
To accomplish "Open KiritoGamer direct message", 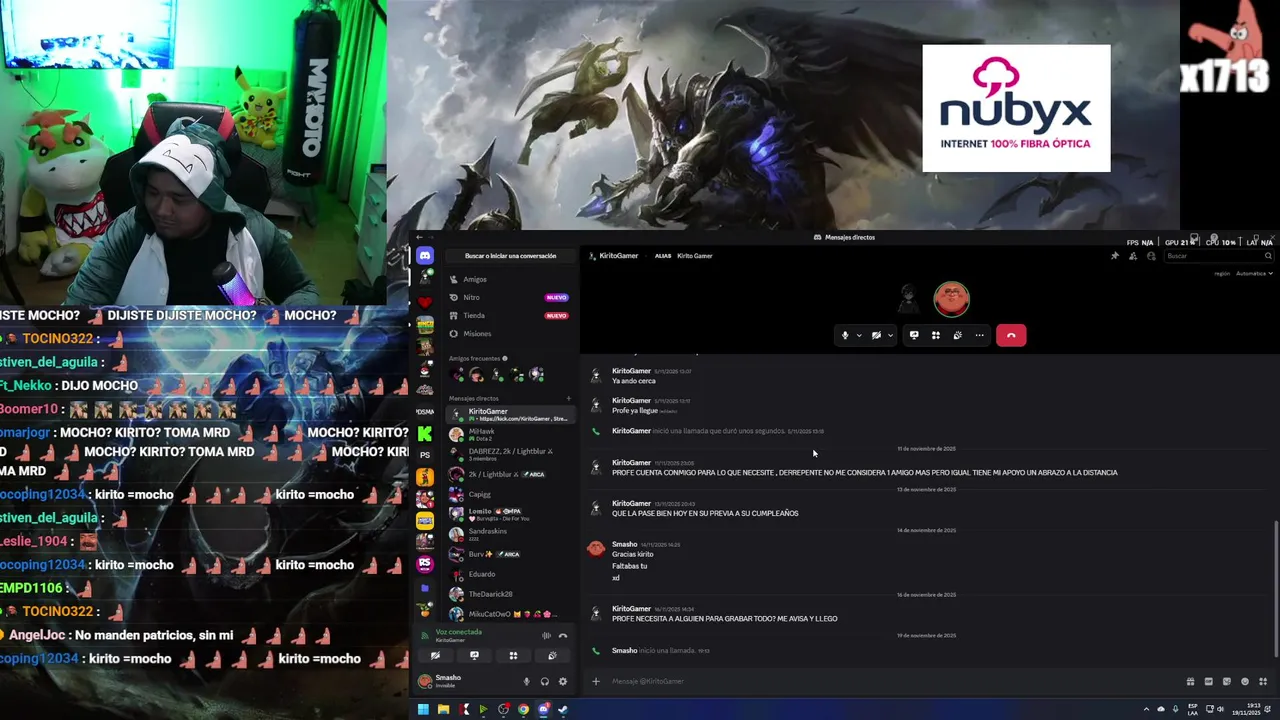I will (510, 414).
